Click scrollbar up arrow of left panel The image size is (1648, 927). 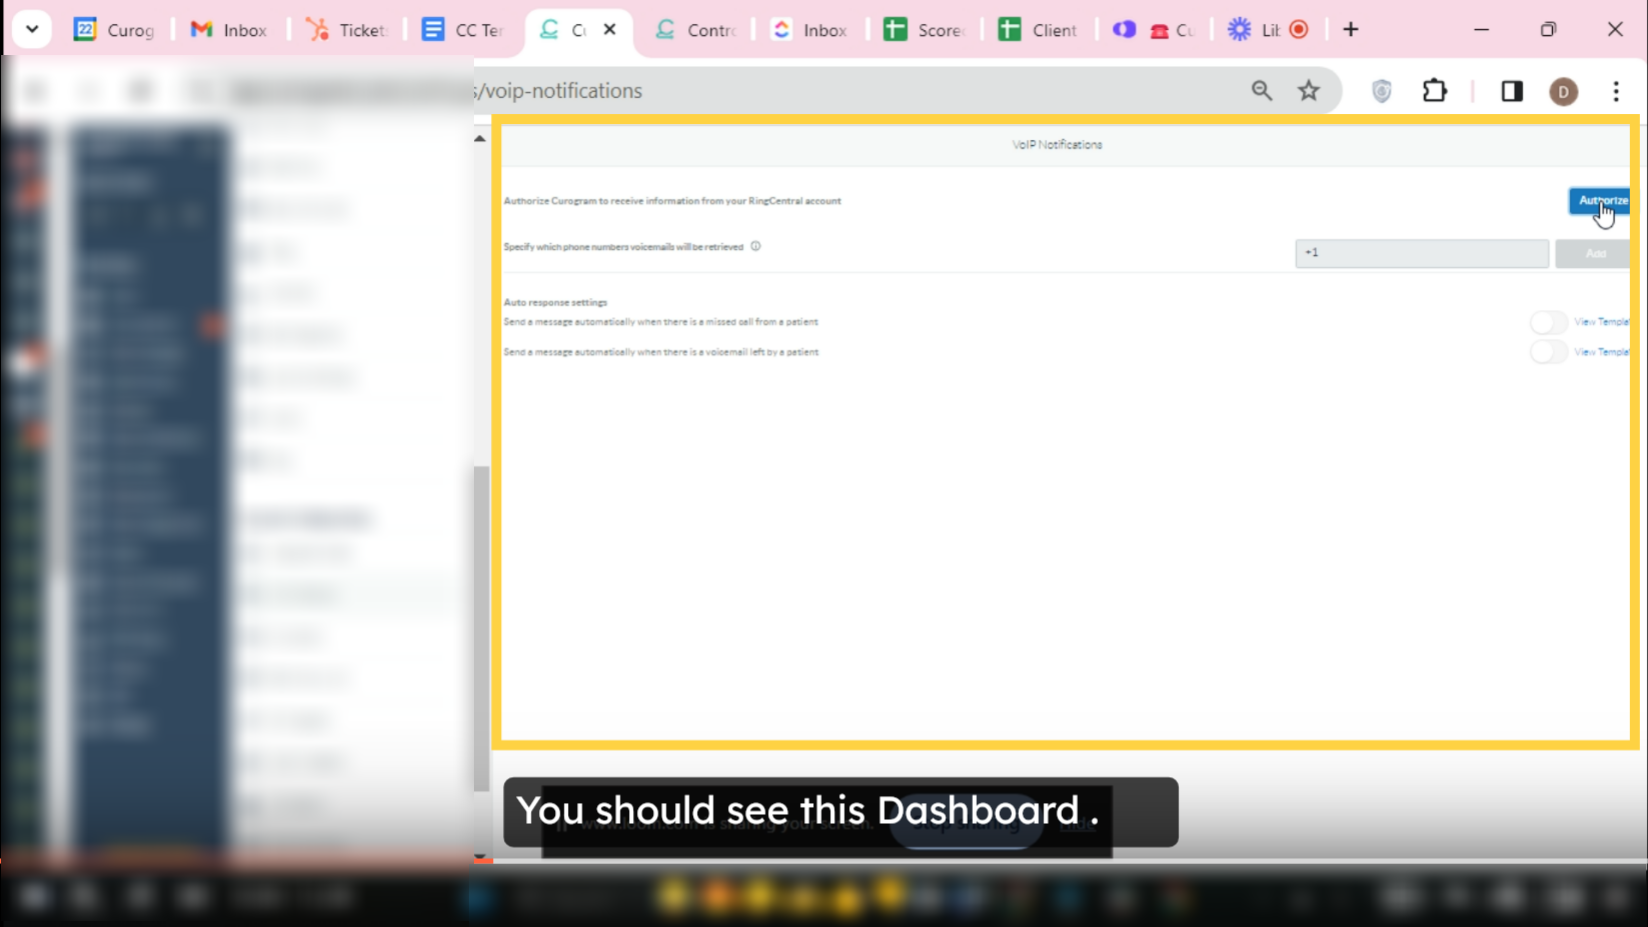480,139
